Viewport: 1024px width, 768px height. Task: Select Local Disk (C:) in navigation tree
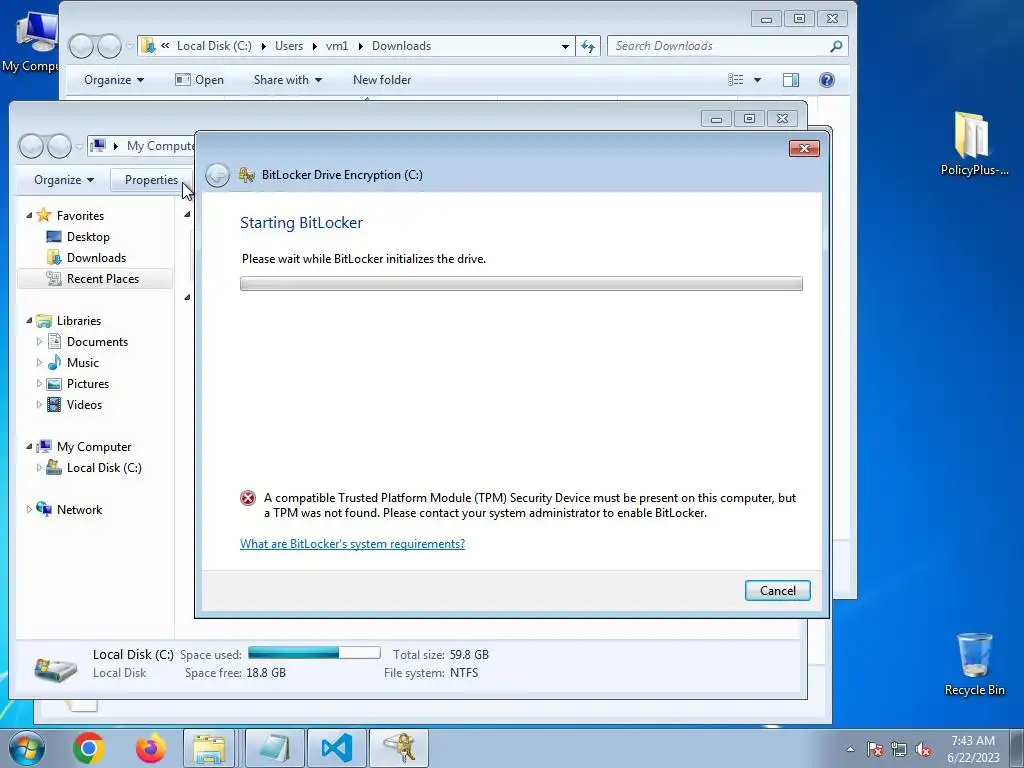[104, 468]
